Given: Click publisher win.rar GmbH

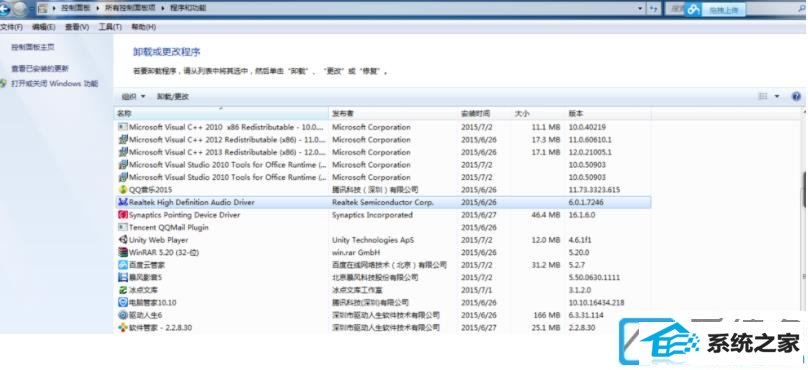Looking at the screenshot, I should tap(356, 253).
